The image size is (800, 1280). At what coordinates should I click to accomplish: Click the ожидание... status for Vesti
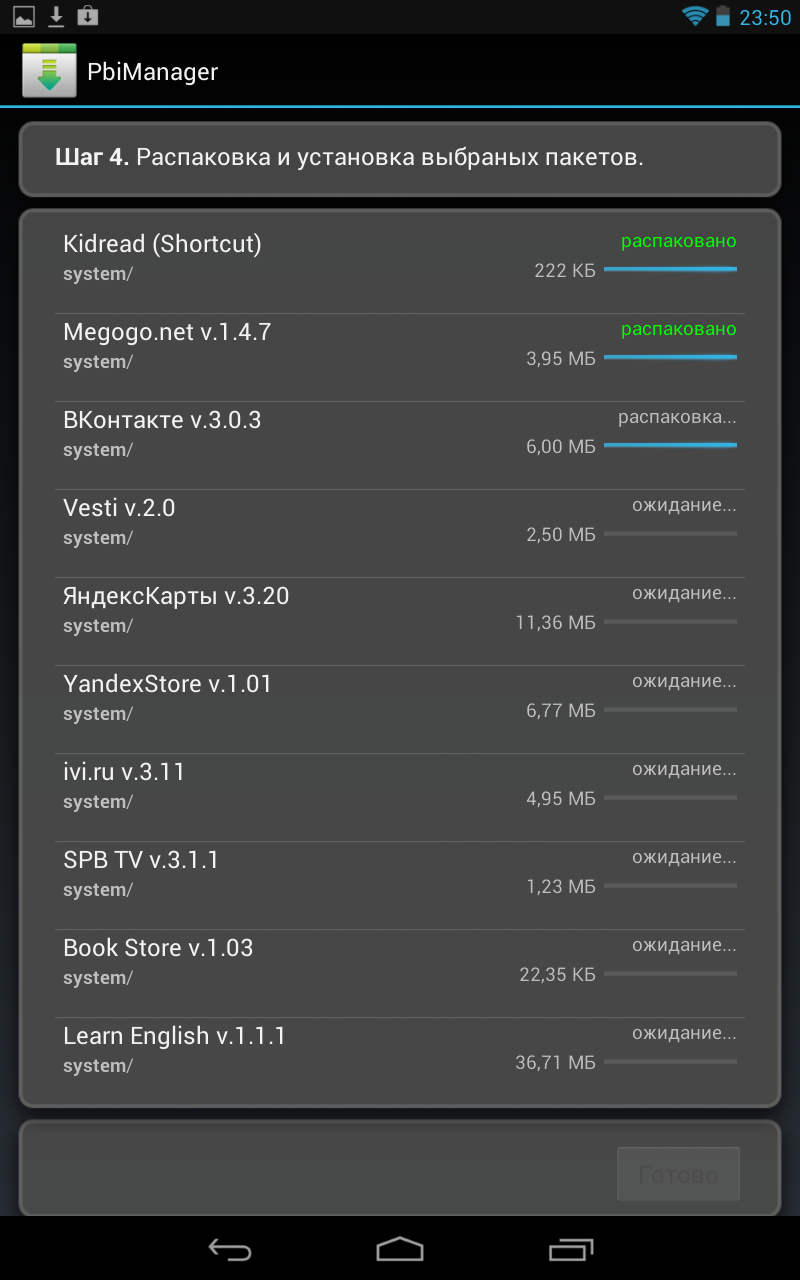(684, 505)
